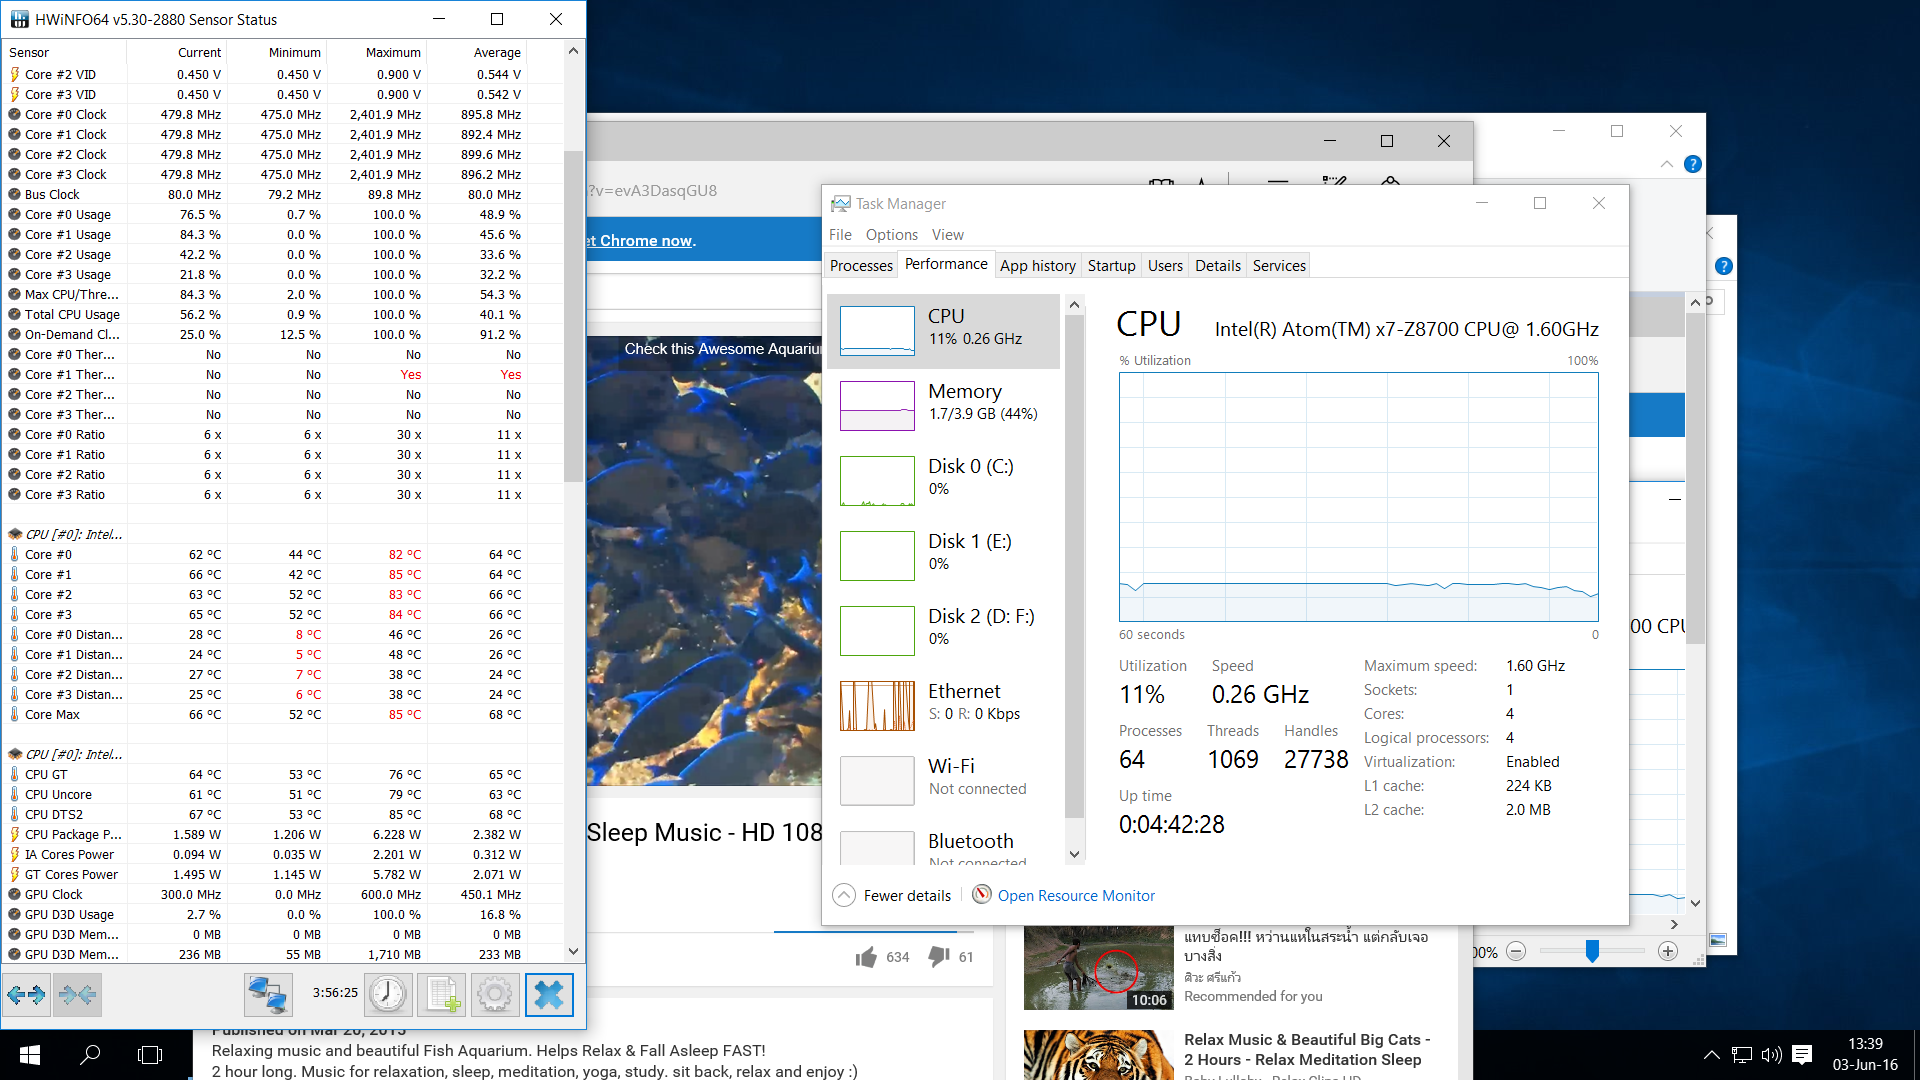Screen dimensions: 1920x1080
Task: Click HWiNFO scrollbar up arrow
Action: point(573,51)
